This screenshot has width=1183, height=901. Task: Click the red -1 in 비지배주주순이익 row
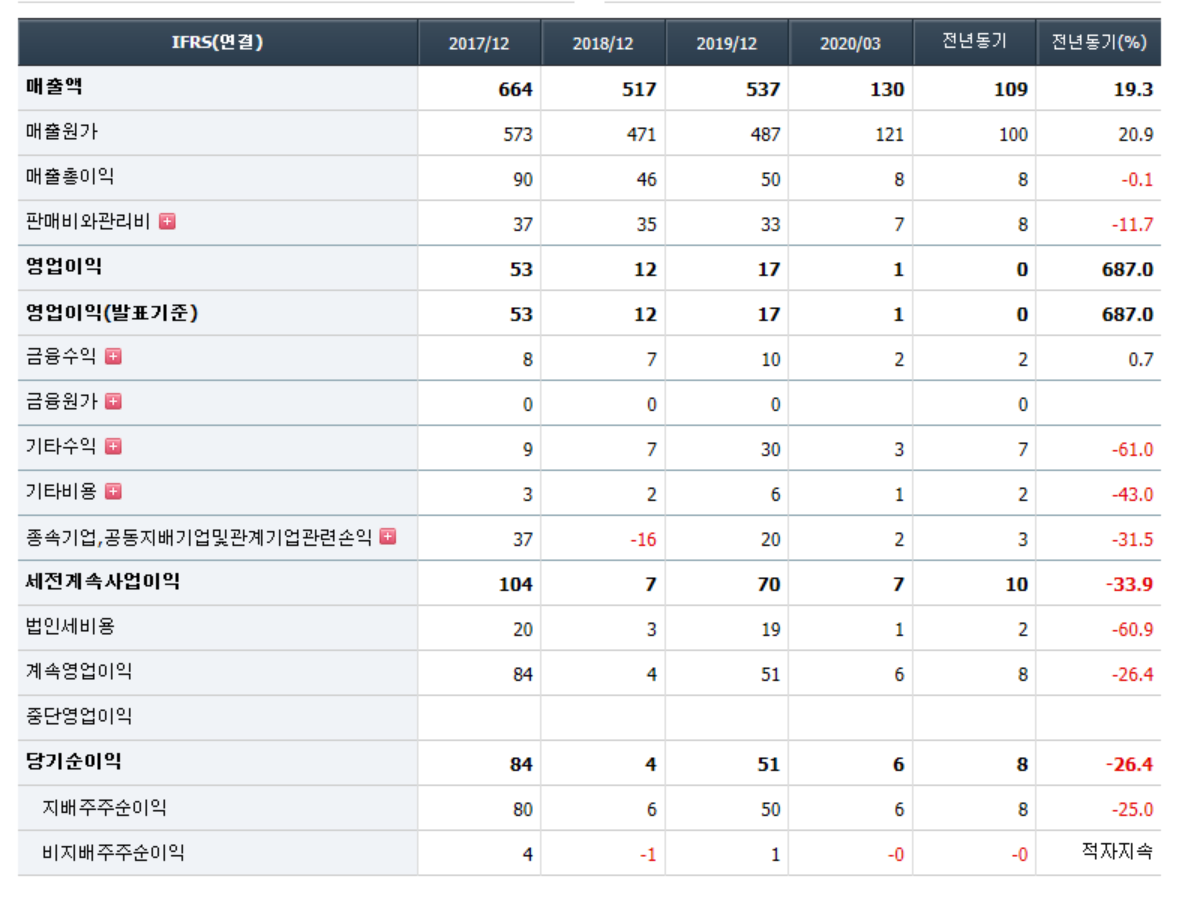pyautogui.click(x=648, y=854)
